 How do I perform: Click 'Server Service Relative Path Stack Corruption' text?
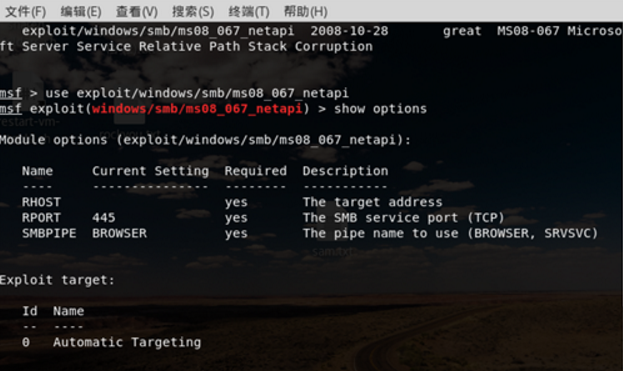197,46
